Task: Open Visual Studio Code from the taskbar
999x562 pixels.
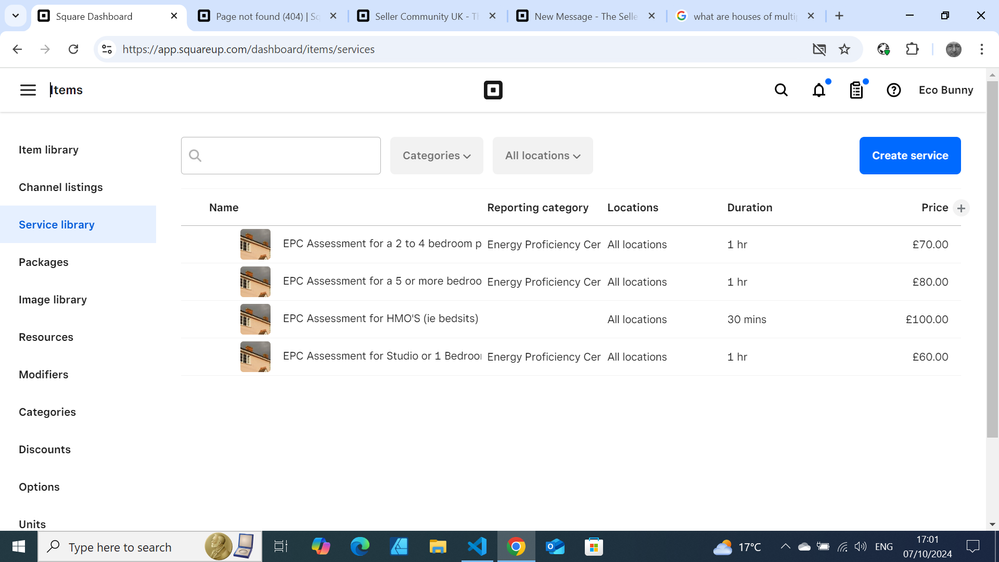Action: coord(477,547)
